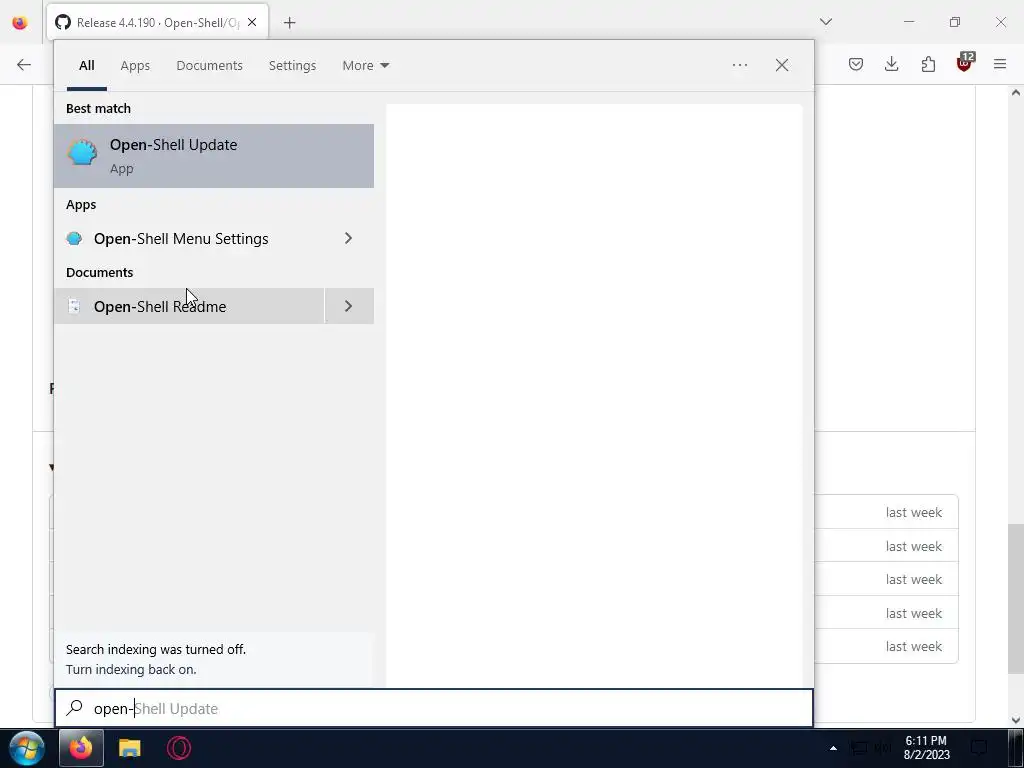
Task: Expand options arrow for Open-Shell Readme
Action: point(349,306)
